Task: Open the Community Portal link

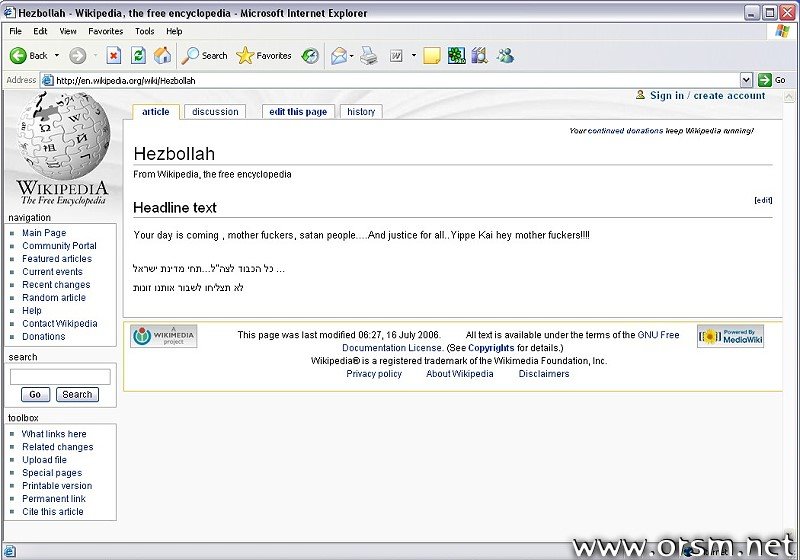Action: (59, 246)
